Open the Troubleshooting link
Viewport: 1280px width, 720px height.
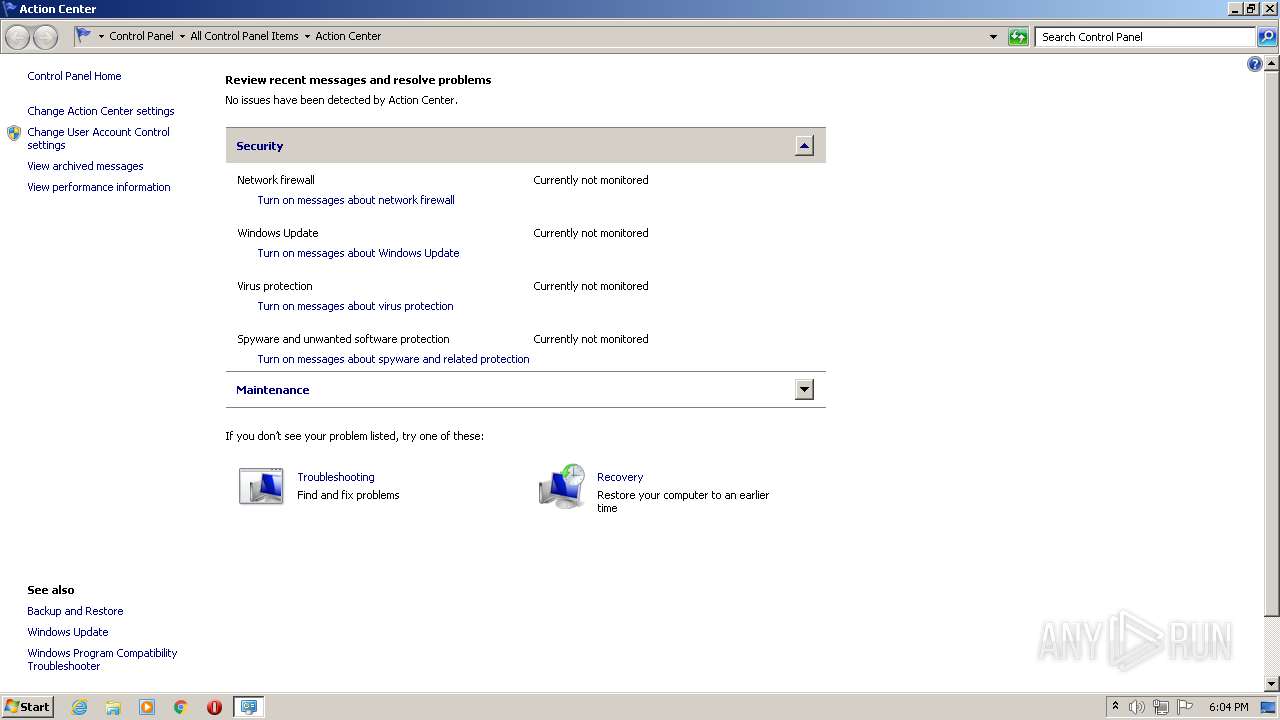point(336,477)
